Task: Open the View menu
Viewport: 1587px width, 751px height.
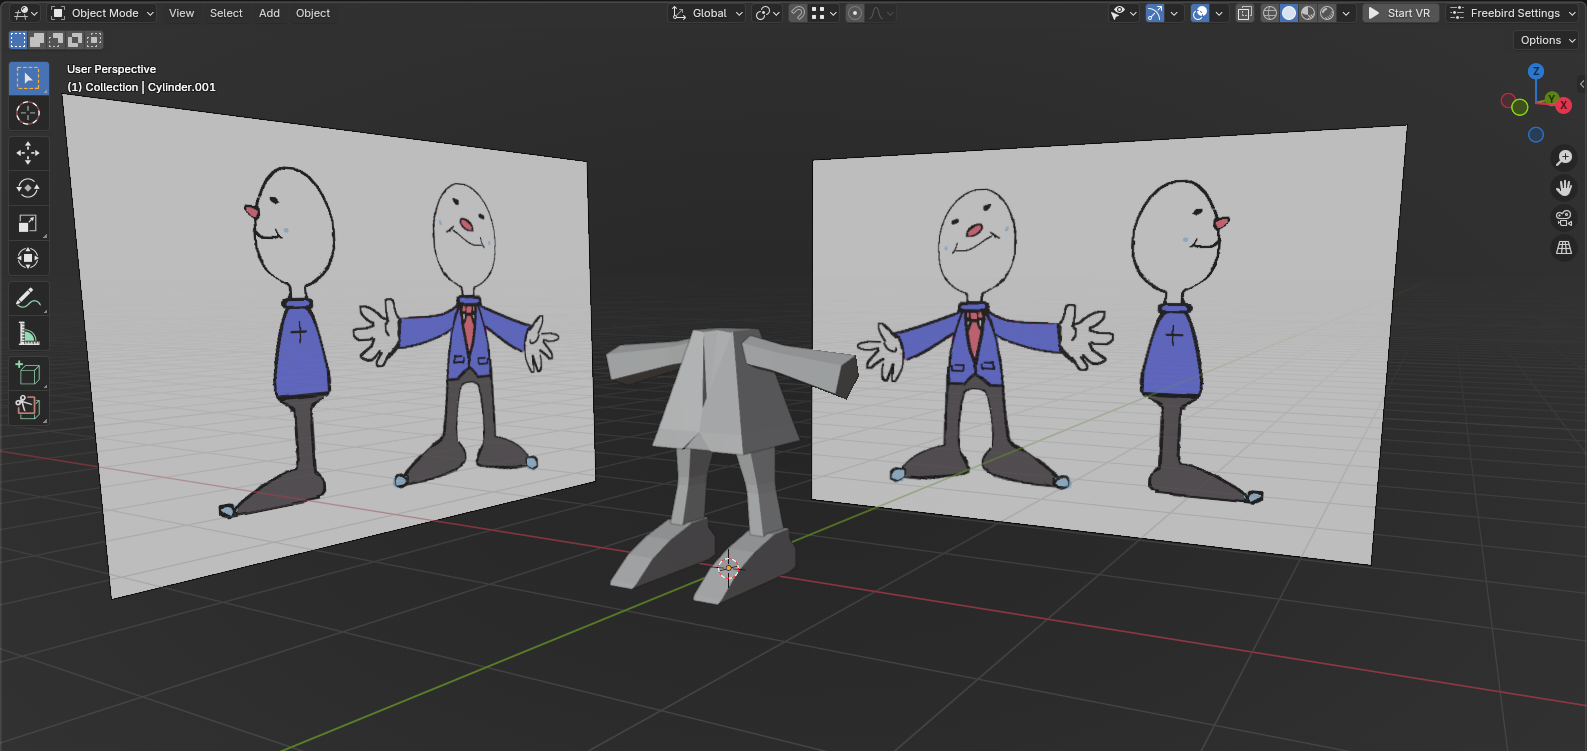Action: pyautogui.click(x=181, y=13)
